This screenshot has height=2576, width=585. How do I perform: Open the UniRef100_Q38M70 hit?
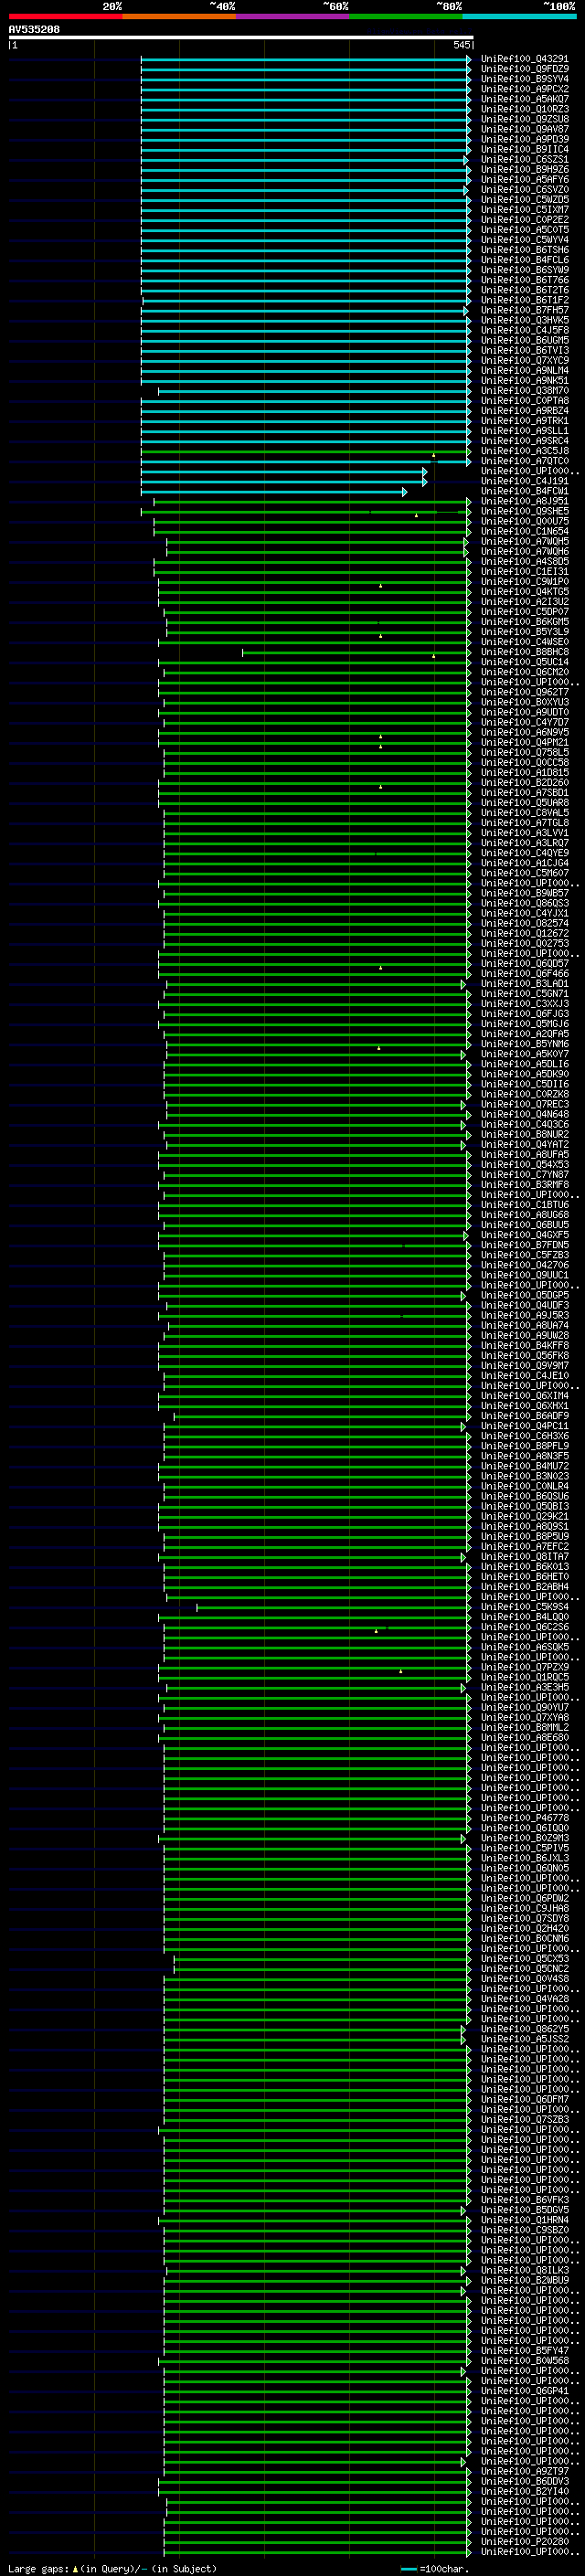coord(524,391)
